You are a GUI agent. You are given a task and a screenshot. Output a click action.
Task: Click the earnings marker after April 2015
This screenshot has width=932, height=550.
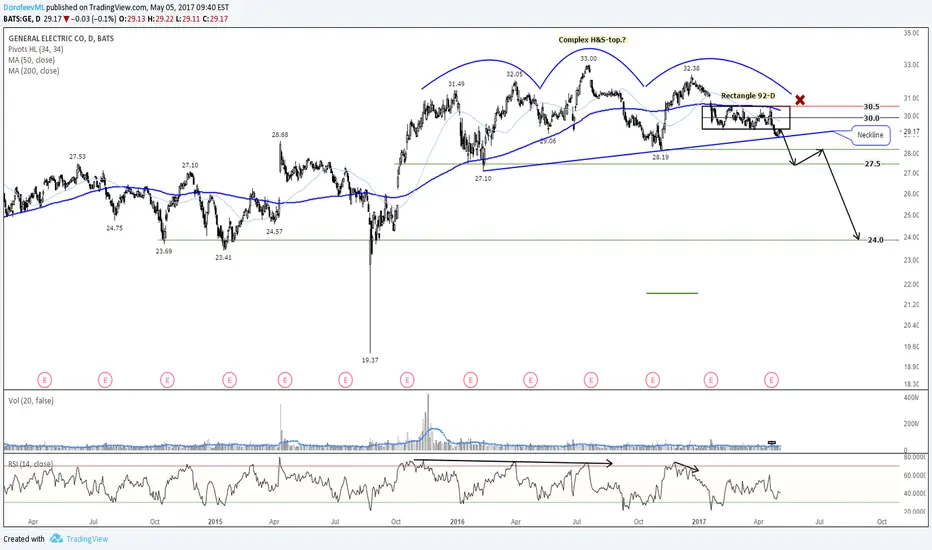coord(285,379)
